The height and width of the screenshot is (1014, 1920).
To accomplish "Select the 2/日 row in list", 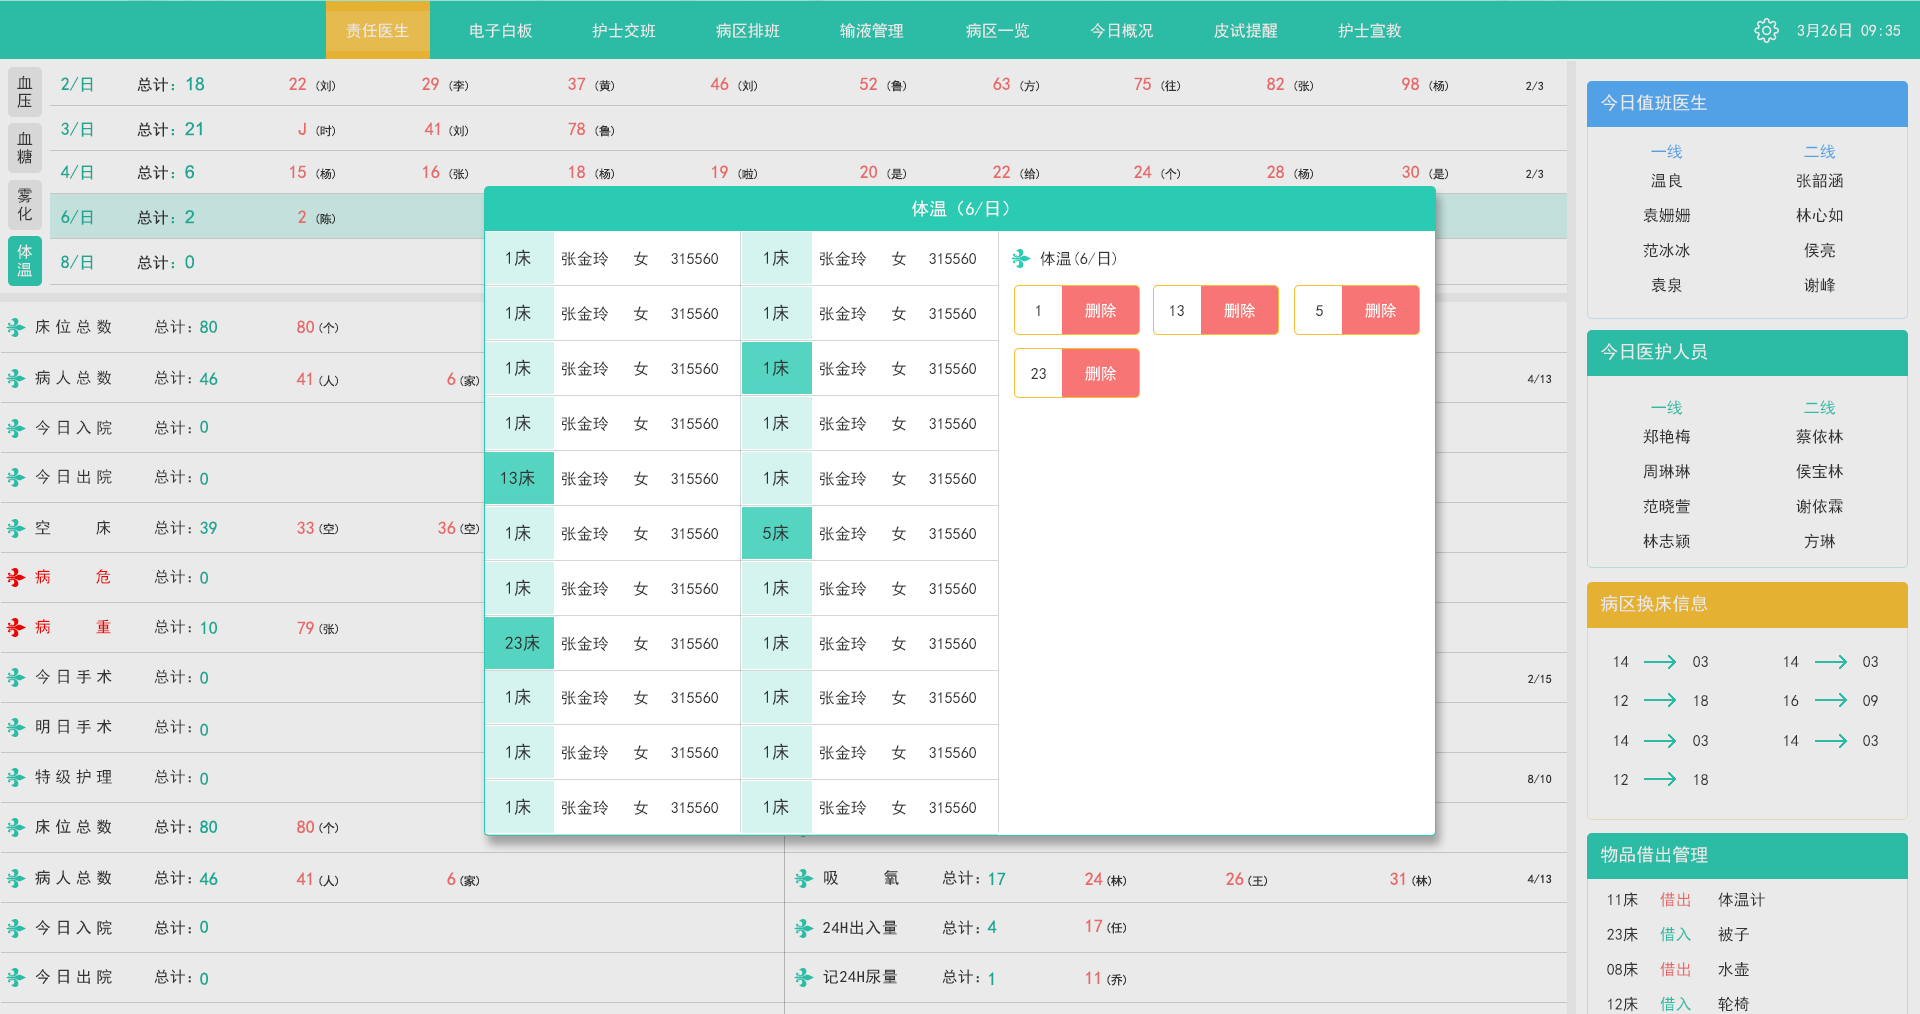I will 78,85.
